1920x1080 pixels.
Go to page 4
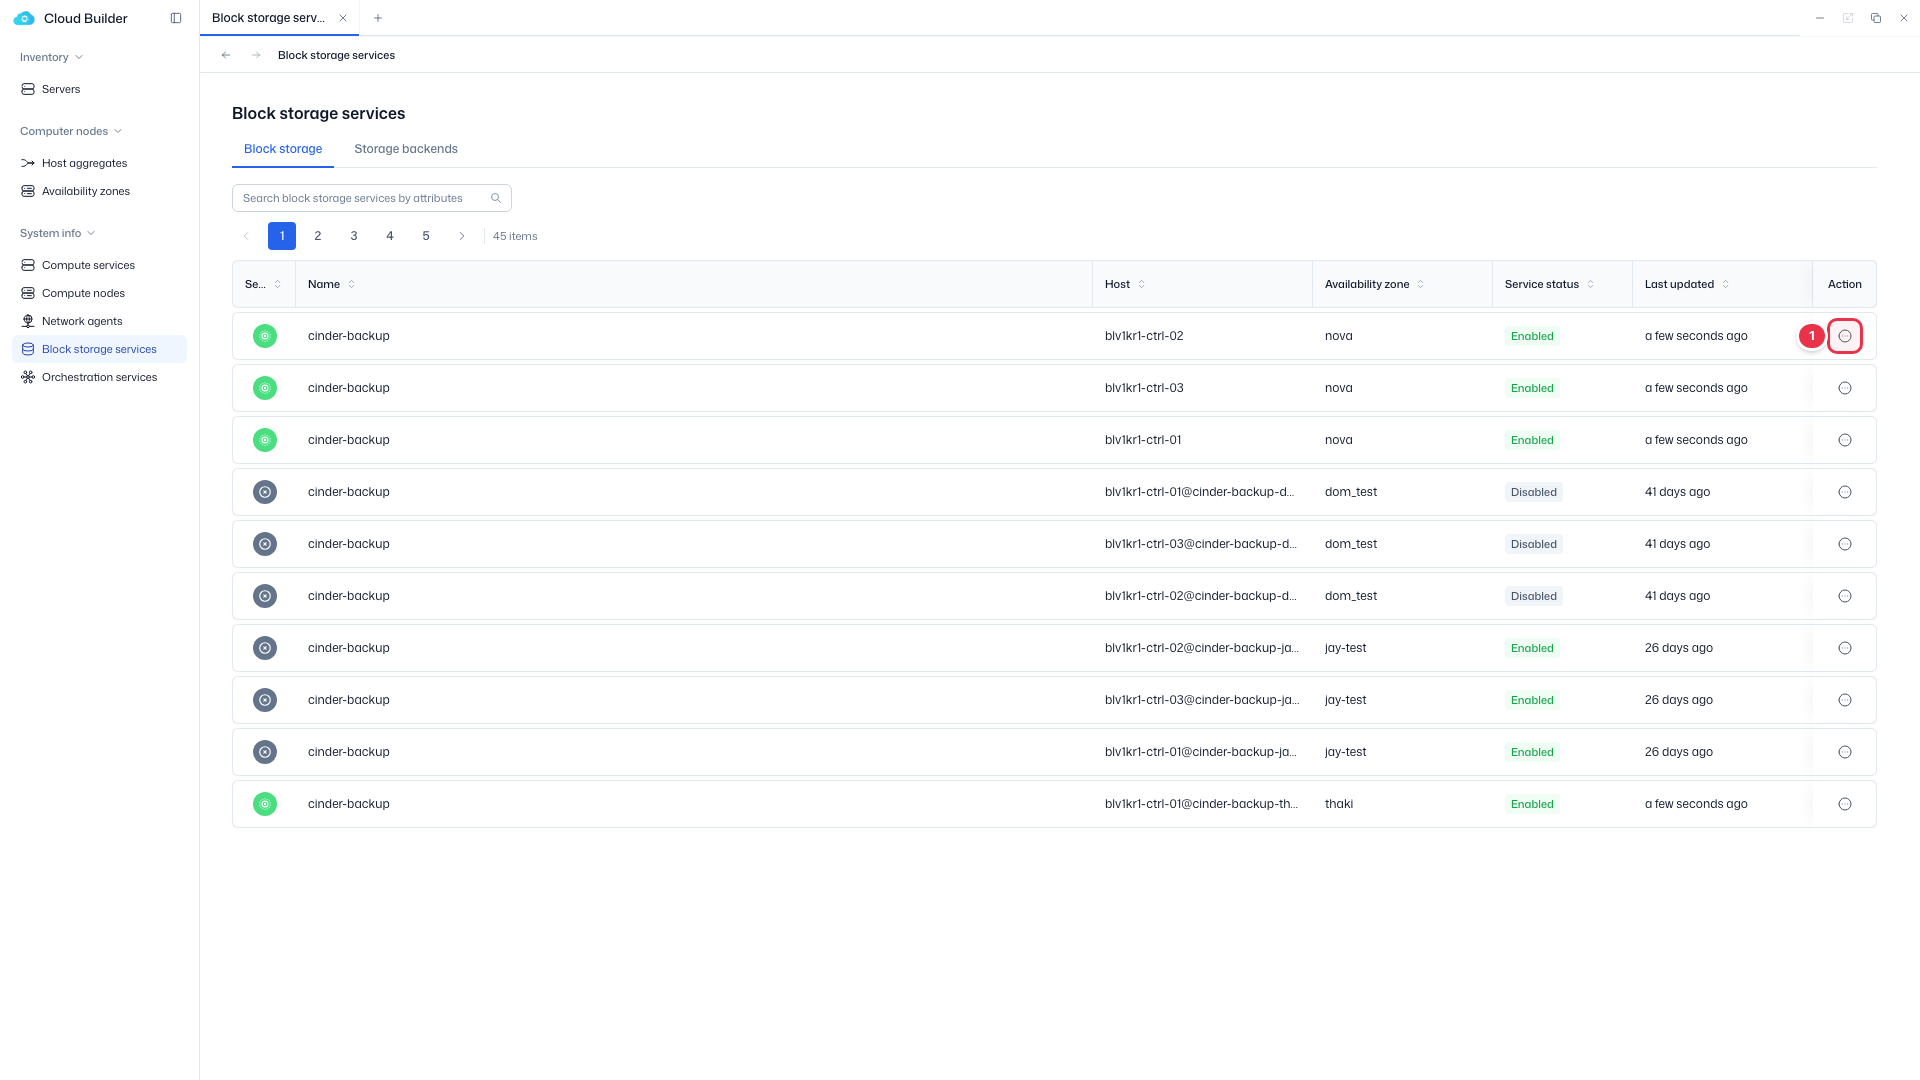390,236
